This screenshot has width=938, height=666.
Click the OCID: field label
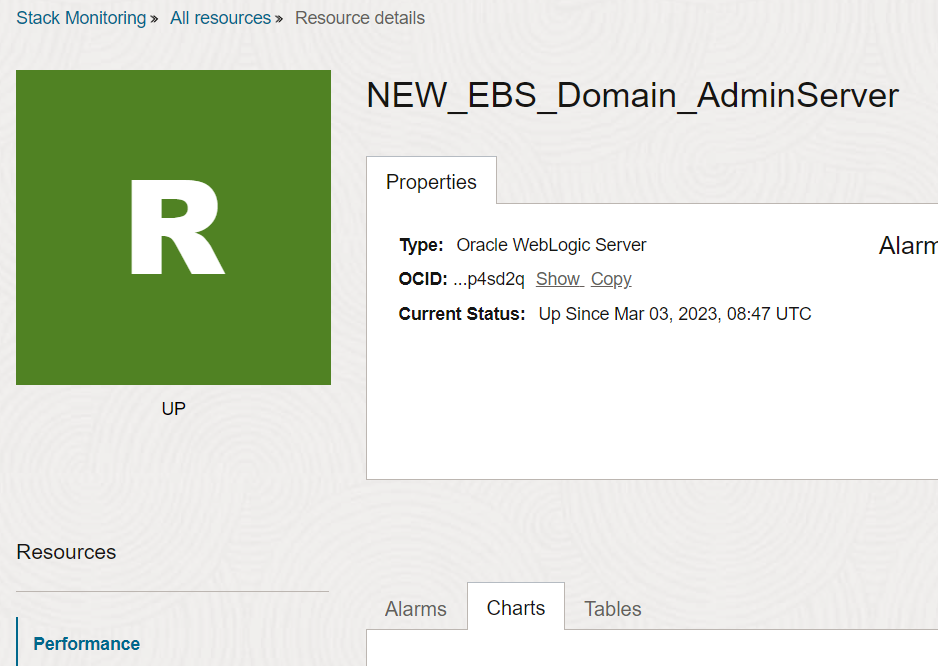(x=423, y=279)
